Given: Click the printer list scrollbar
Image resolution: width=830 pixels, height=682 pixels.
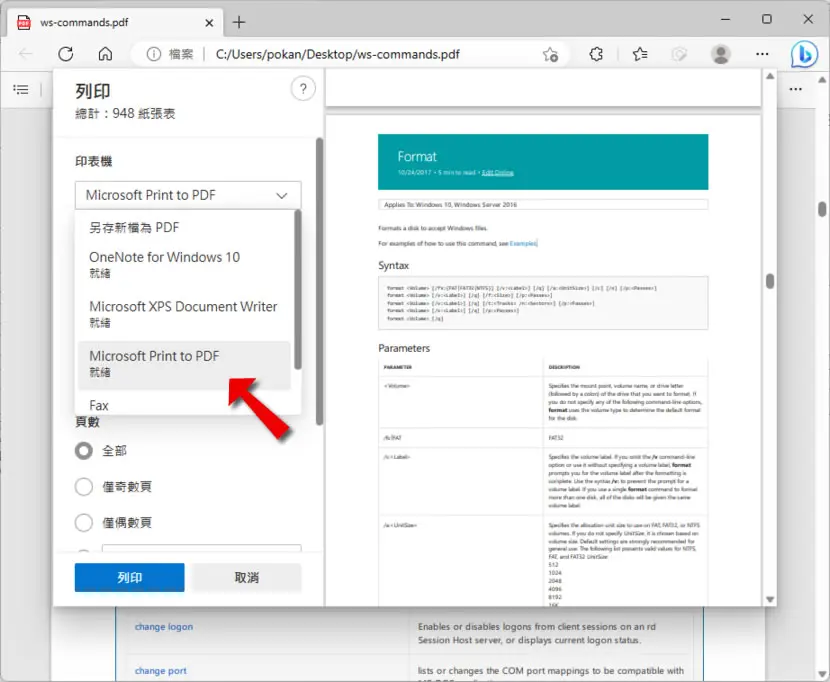Looking at the screenshot, I should (x=297, y=290).
